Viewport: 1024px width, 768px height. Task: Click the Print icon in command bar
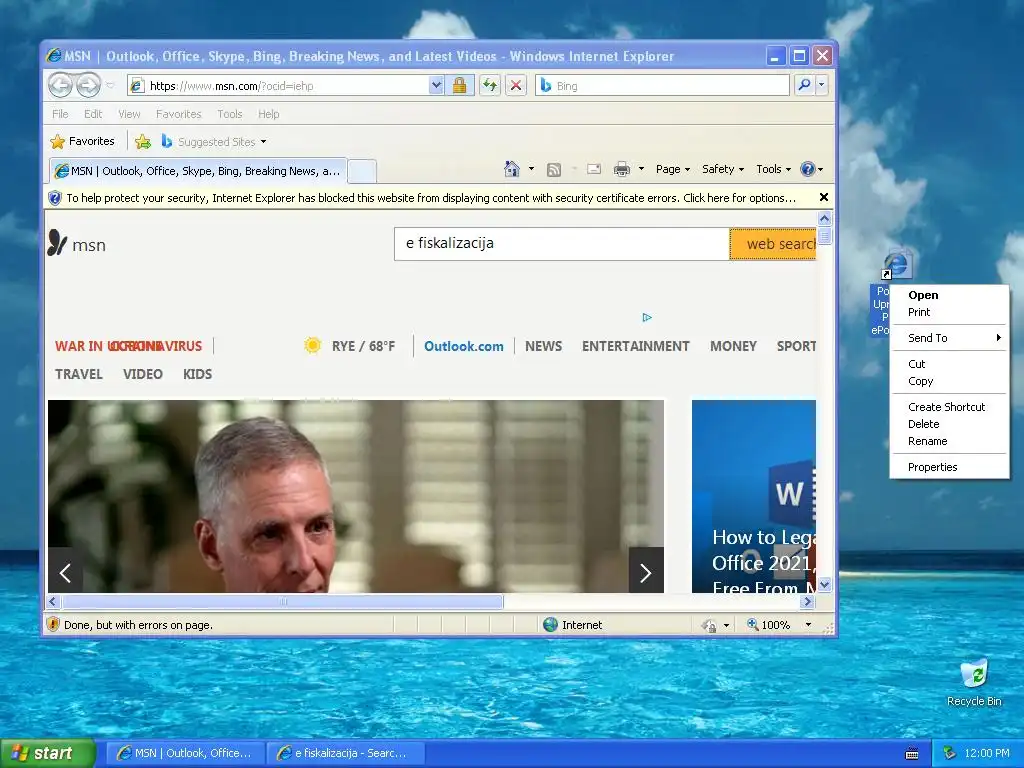622,169
